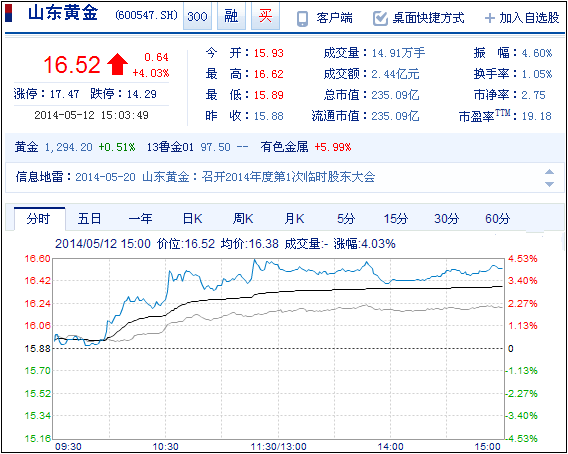Click the chart info line 均价:16.38

(x=249, y=243)
